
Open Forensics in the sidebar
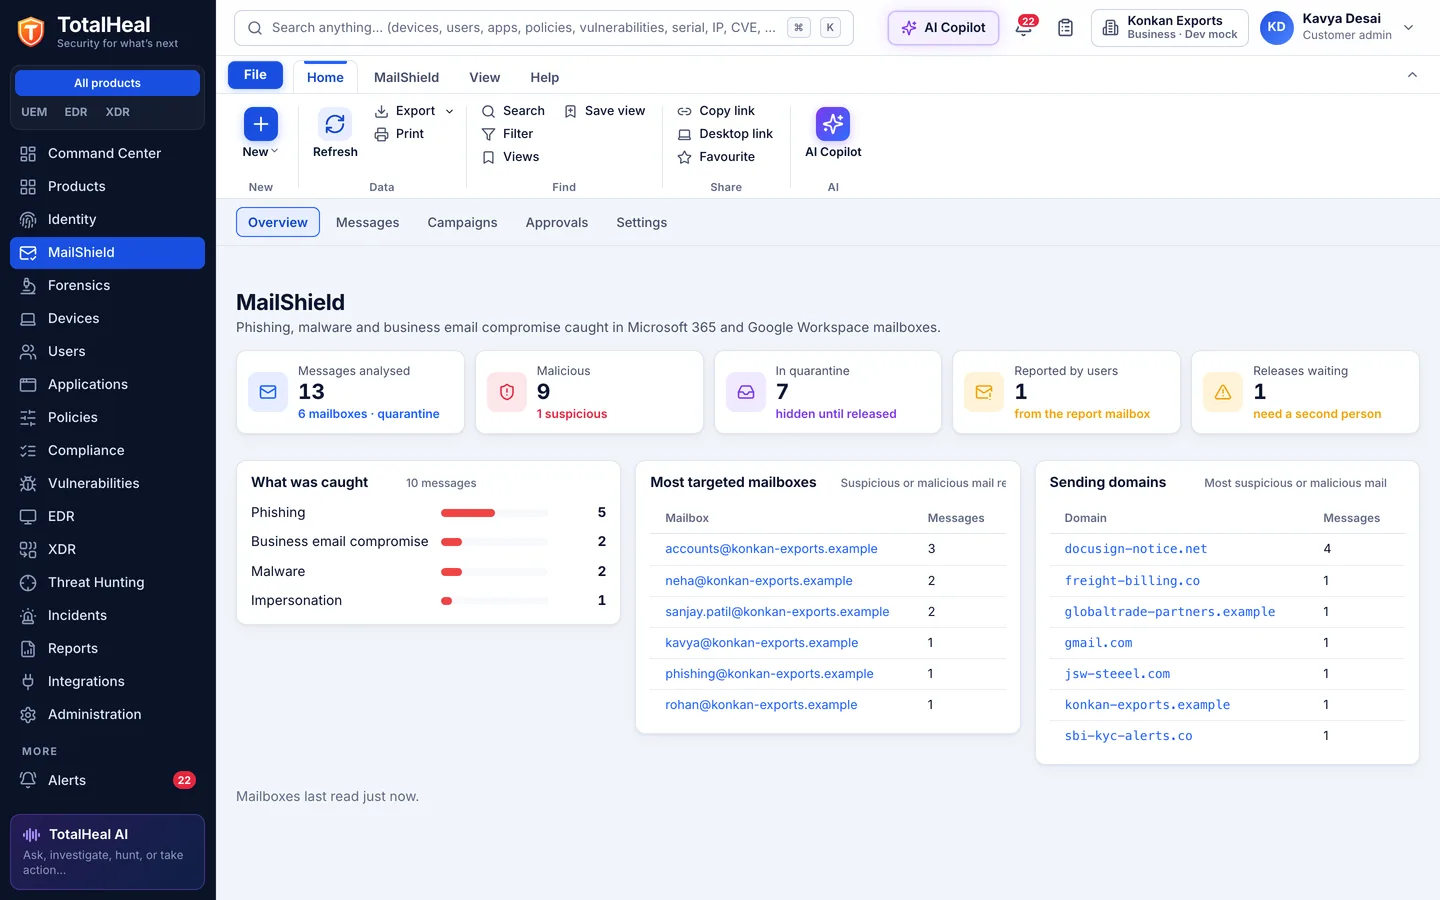coord(107,286)
